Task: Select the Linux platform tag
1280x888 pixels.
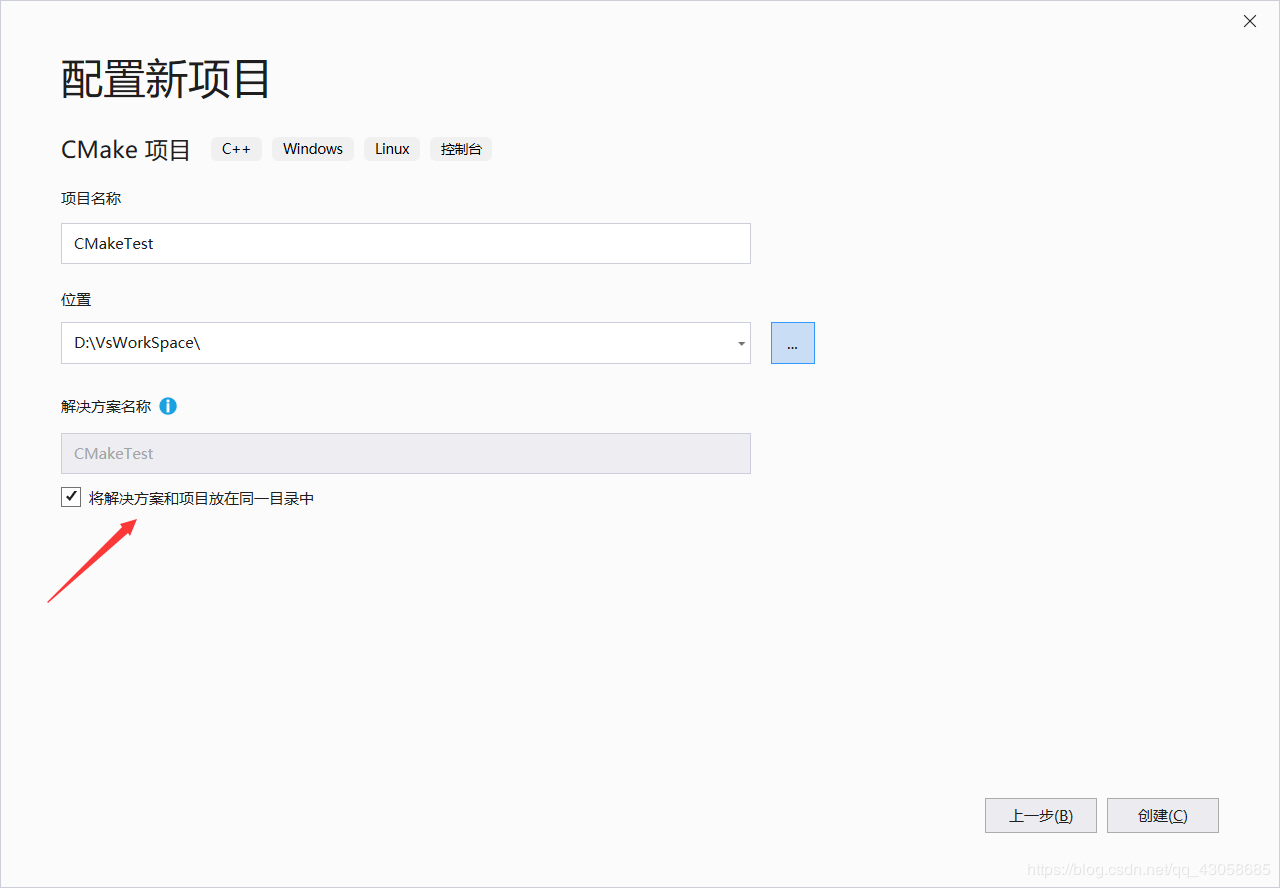Action: click(x=391, y=148)
